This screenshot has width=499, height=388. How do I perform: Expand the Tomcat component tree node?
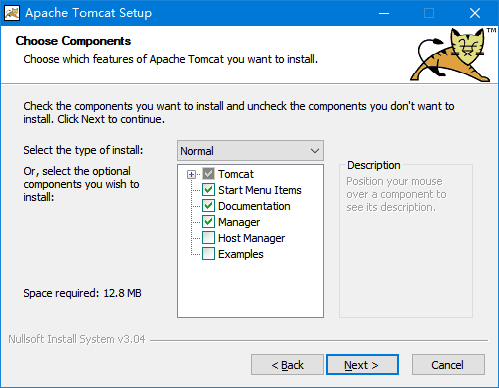(191, 174)
